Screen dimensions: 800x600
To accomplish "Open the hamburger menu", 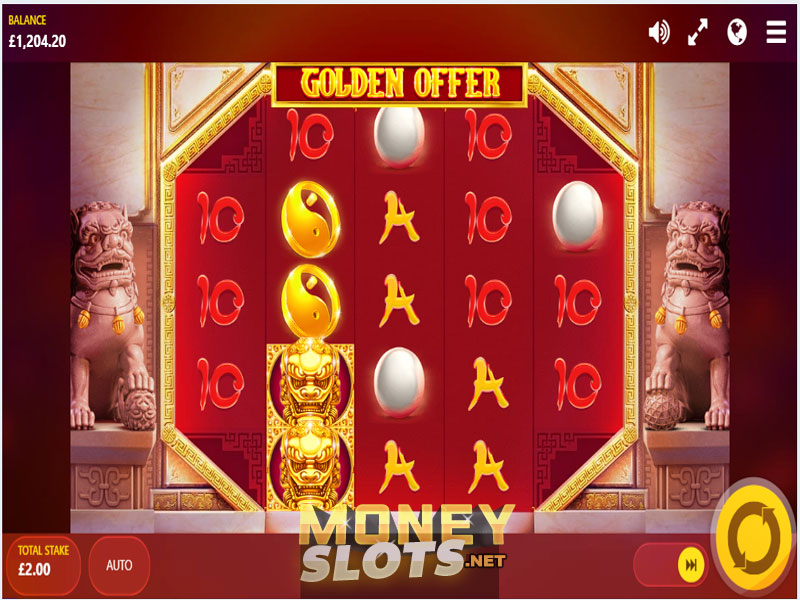I will [776, 32].
